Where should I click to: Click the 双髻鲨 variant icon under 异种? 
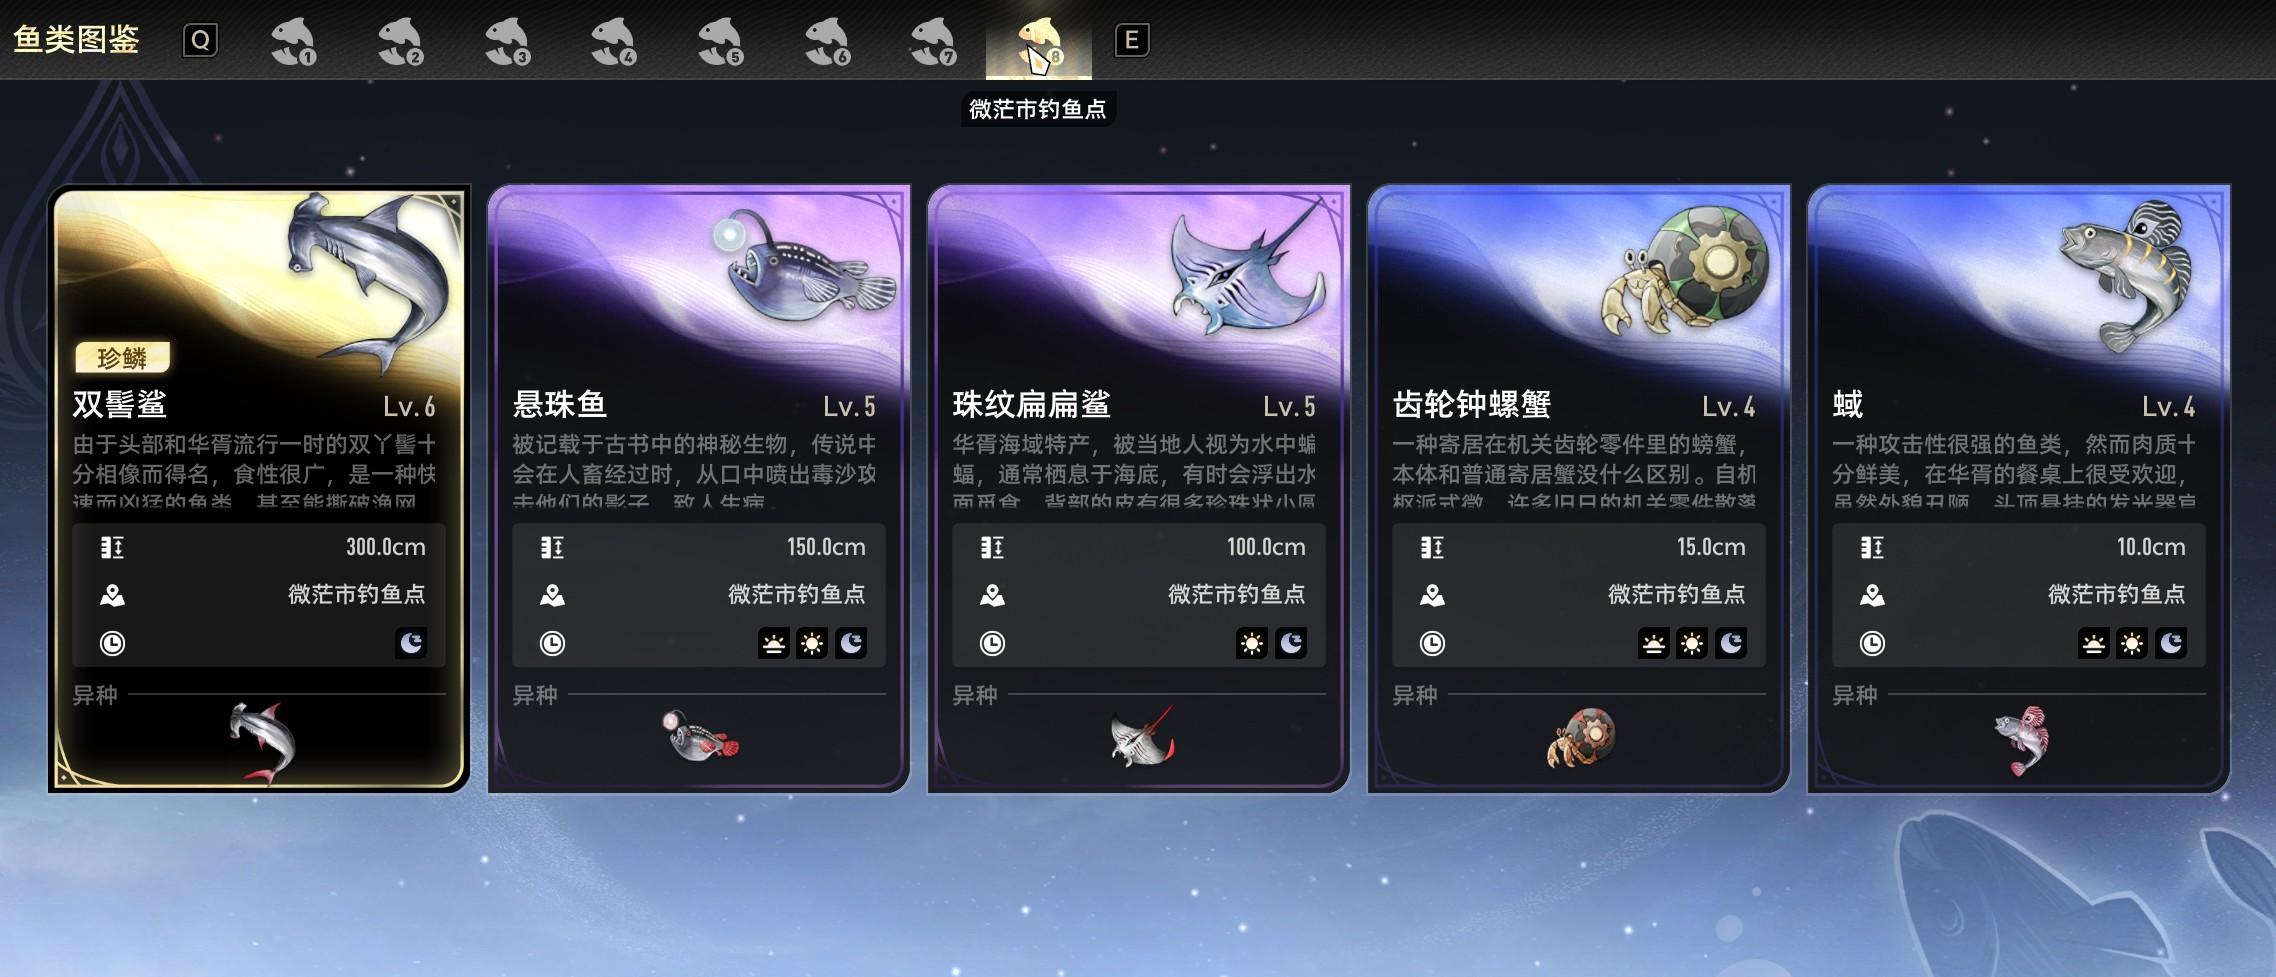[263, 741]
